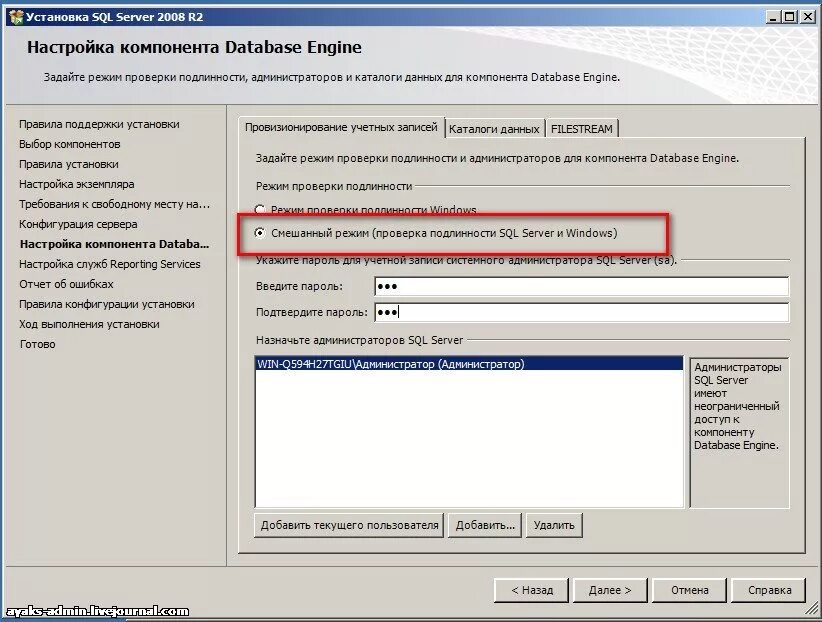
Task: Open help with the Справка button
Action: pyautogui.click(x=769, y=591)
